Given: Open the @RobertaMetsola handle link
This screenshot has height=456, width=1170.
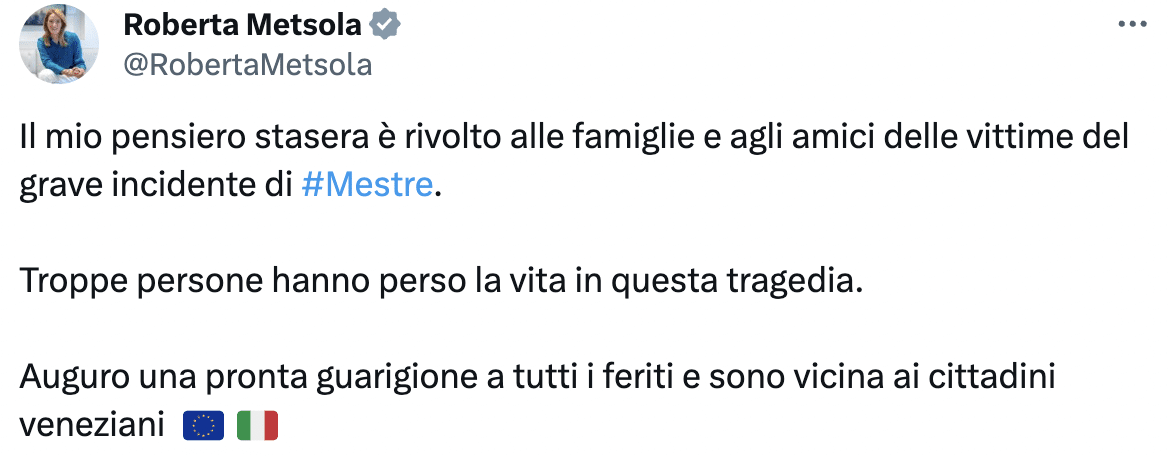Looking at the screenshot, I should click(x=247, y=65).
